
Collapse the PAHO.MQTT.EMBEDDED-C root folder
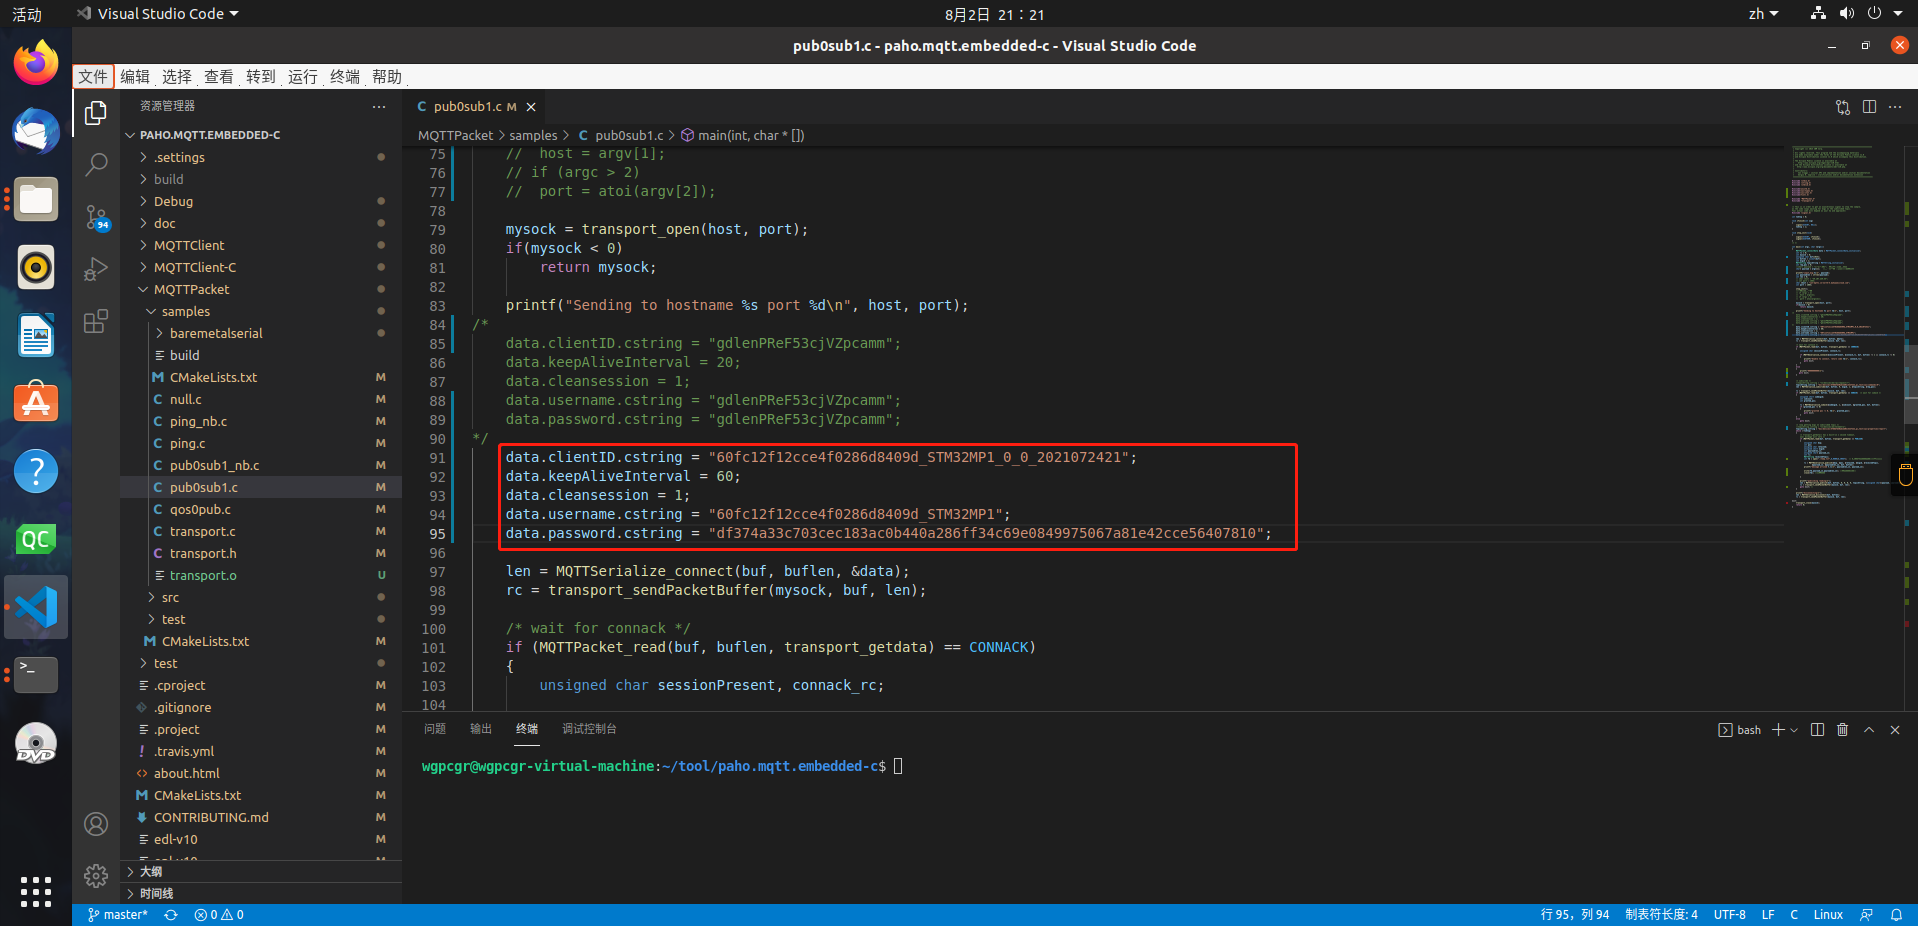[x=261, y=135]
